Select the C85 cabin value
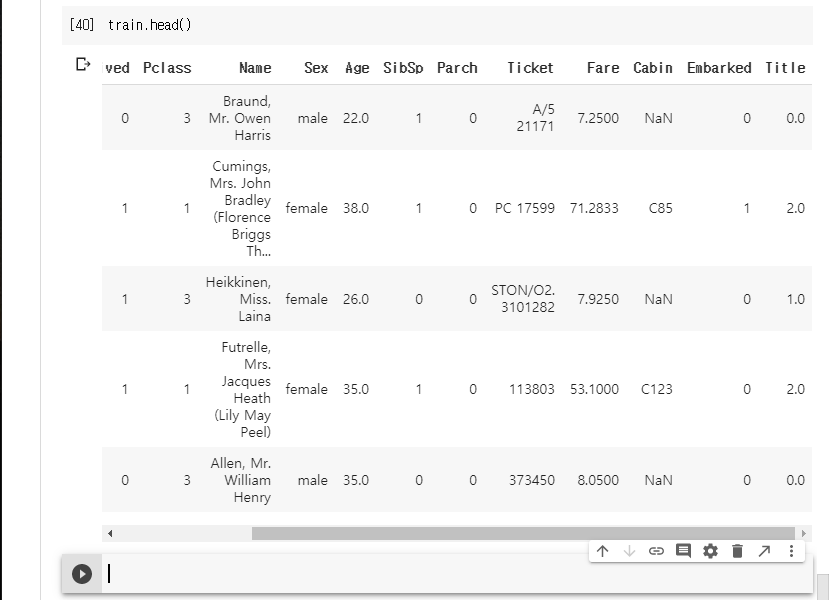This screenshot has width=829, height=600. [660, 208]
